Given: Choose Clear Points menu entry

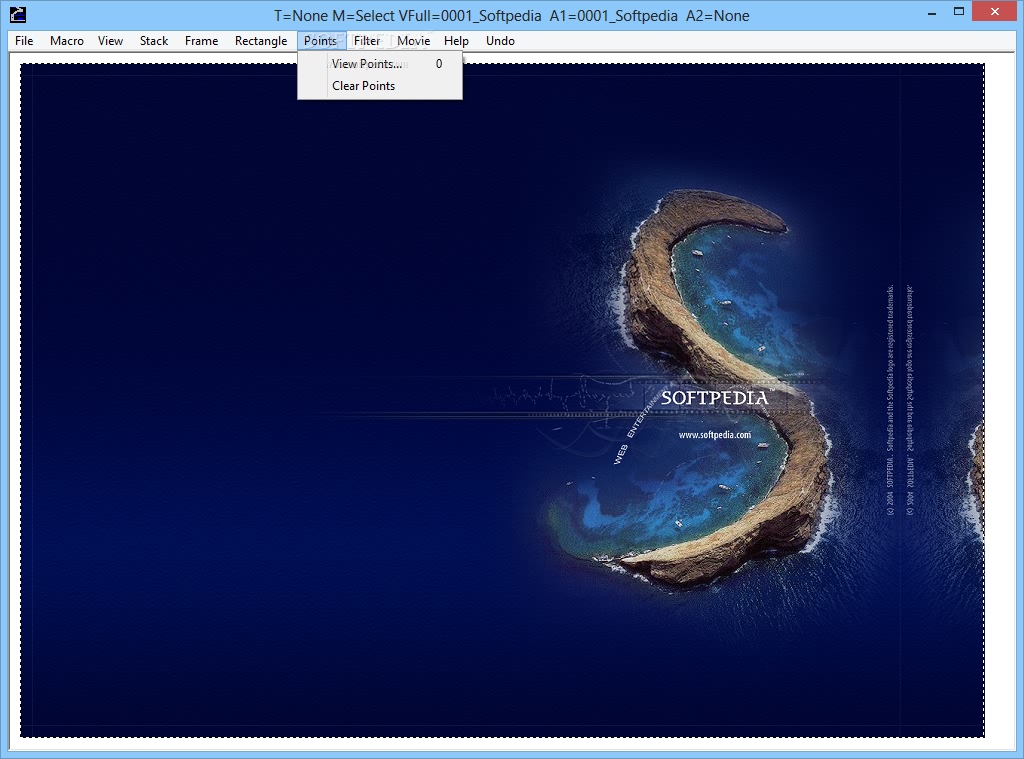Looking at the screenshot, I should (x=380, y=86).
